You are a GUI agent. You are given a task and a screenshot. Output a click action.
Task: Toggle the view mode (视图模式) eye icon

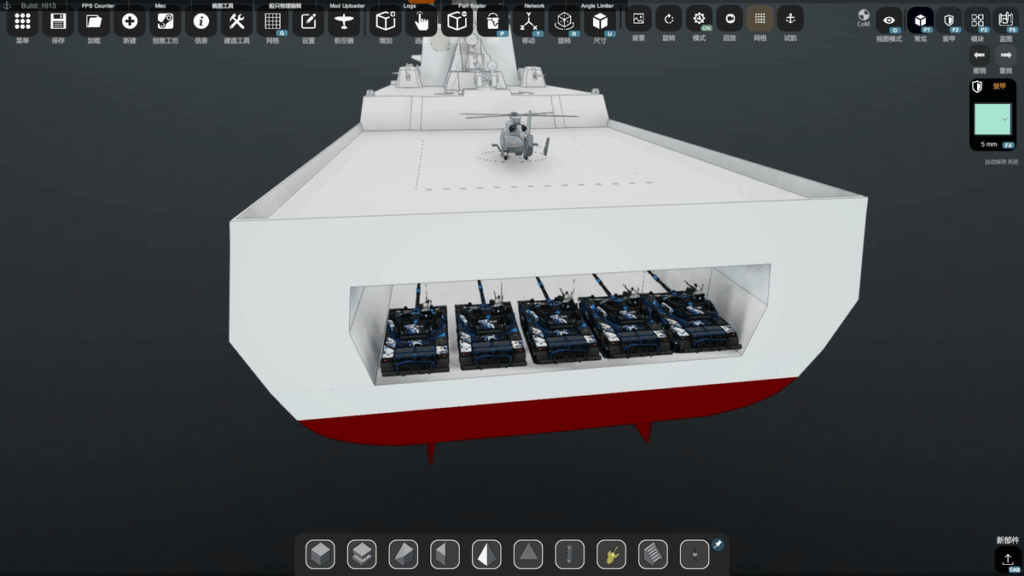(x=888, y=20)
